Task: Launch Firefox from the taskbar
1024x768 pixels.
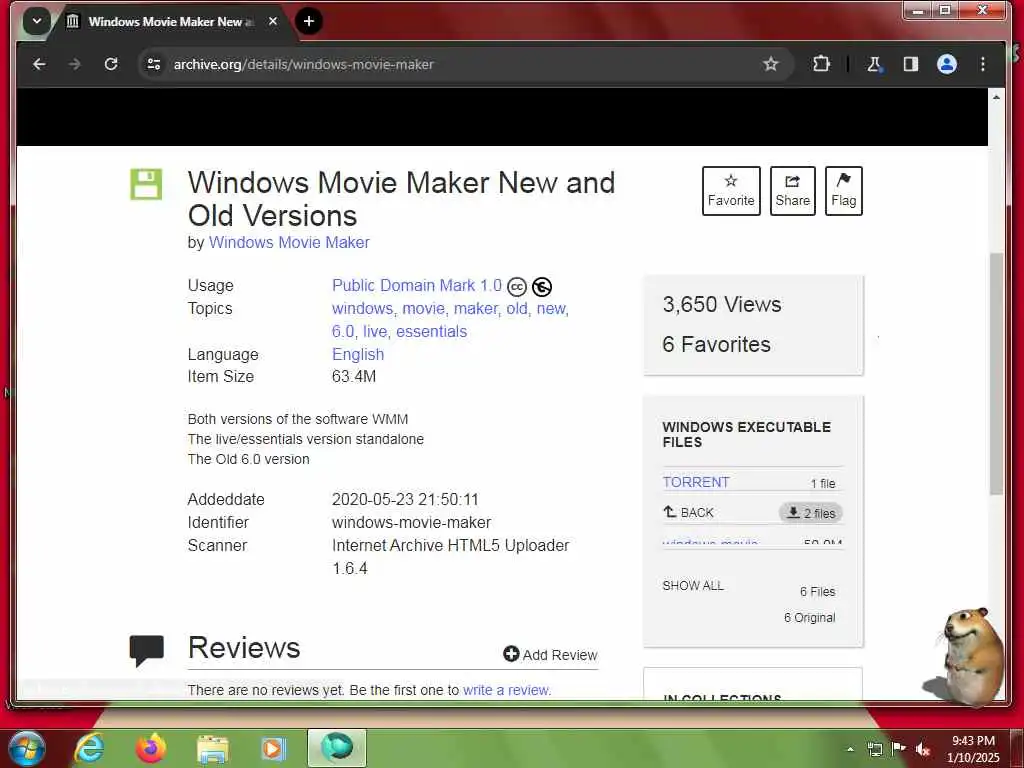Action: [151, 748]
